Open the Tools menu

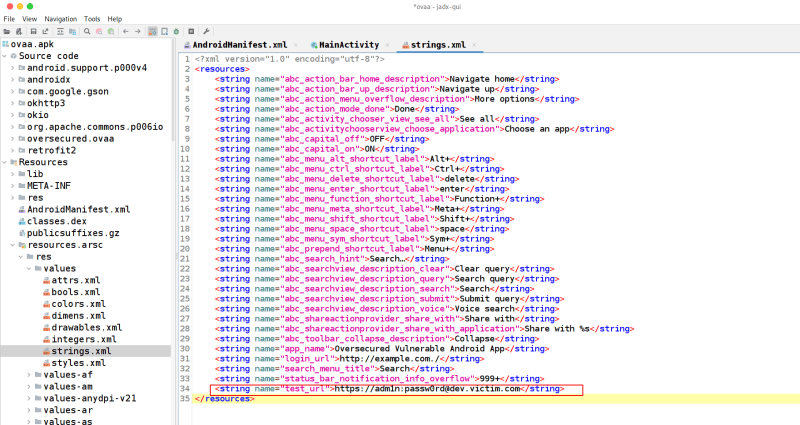92,19
